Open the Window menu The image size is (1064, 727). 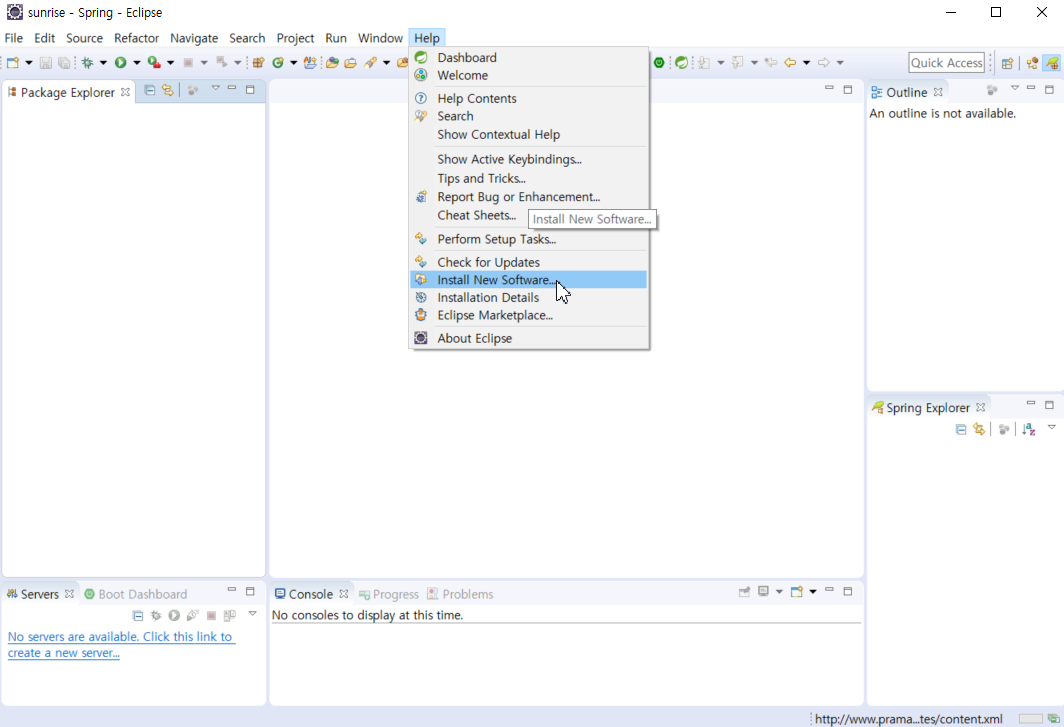pyautogui.click(x=380, y=38)
